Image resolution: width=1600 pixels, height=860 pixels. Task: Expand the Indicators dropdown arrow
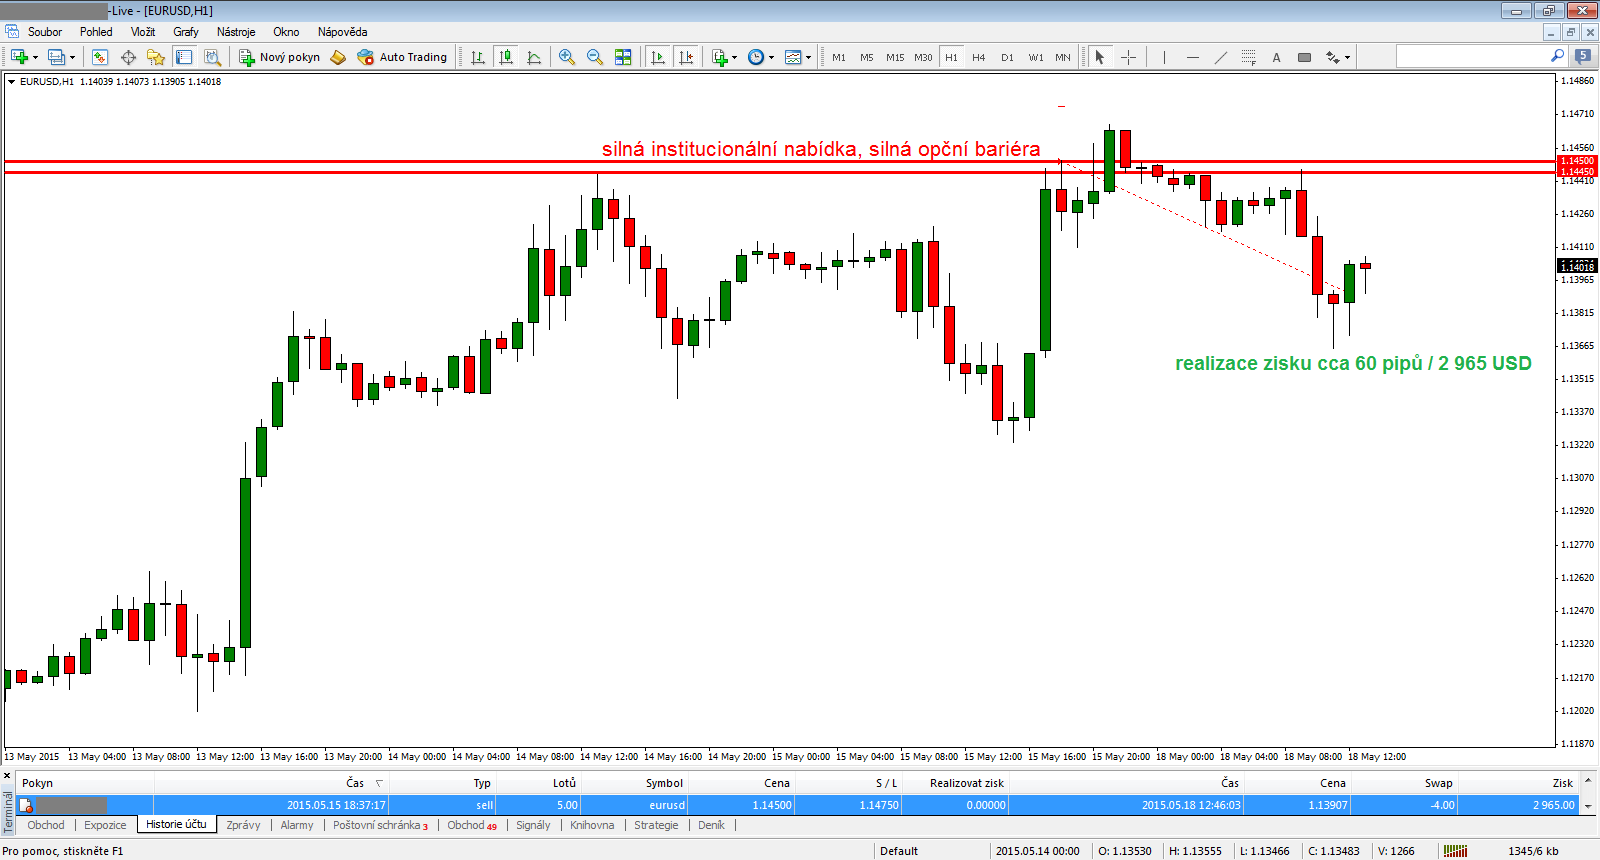pyautogui.click(x=735, y=58)
